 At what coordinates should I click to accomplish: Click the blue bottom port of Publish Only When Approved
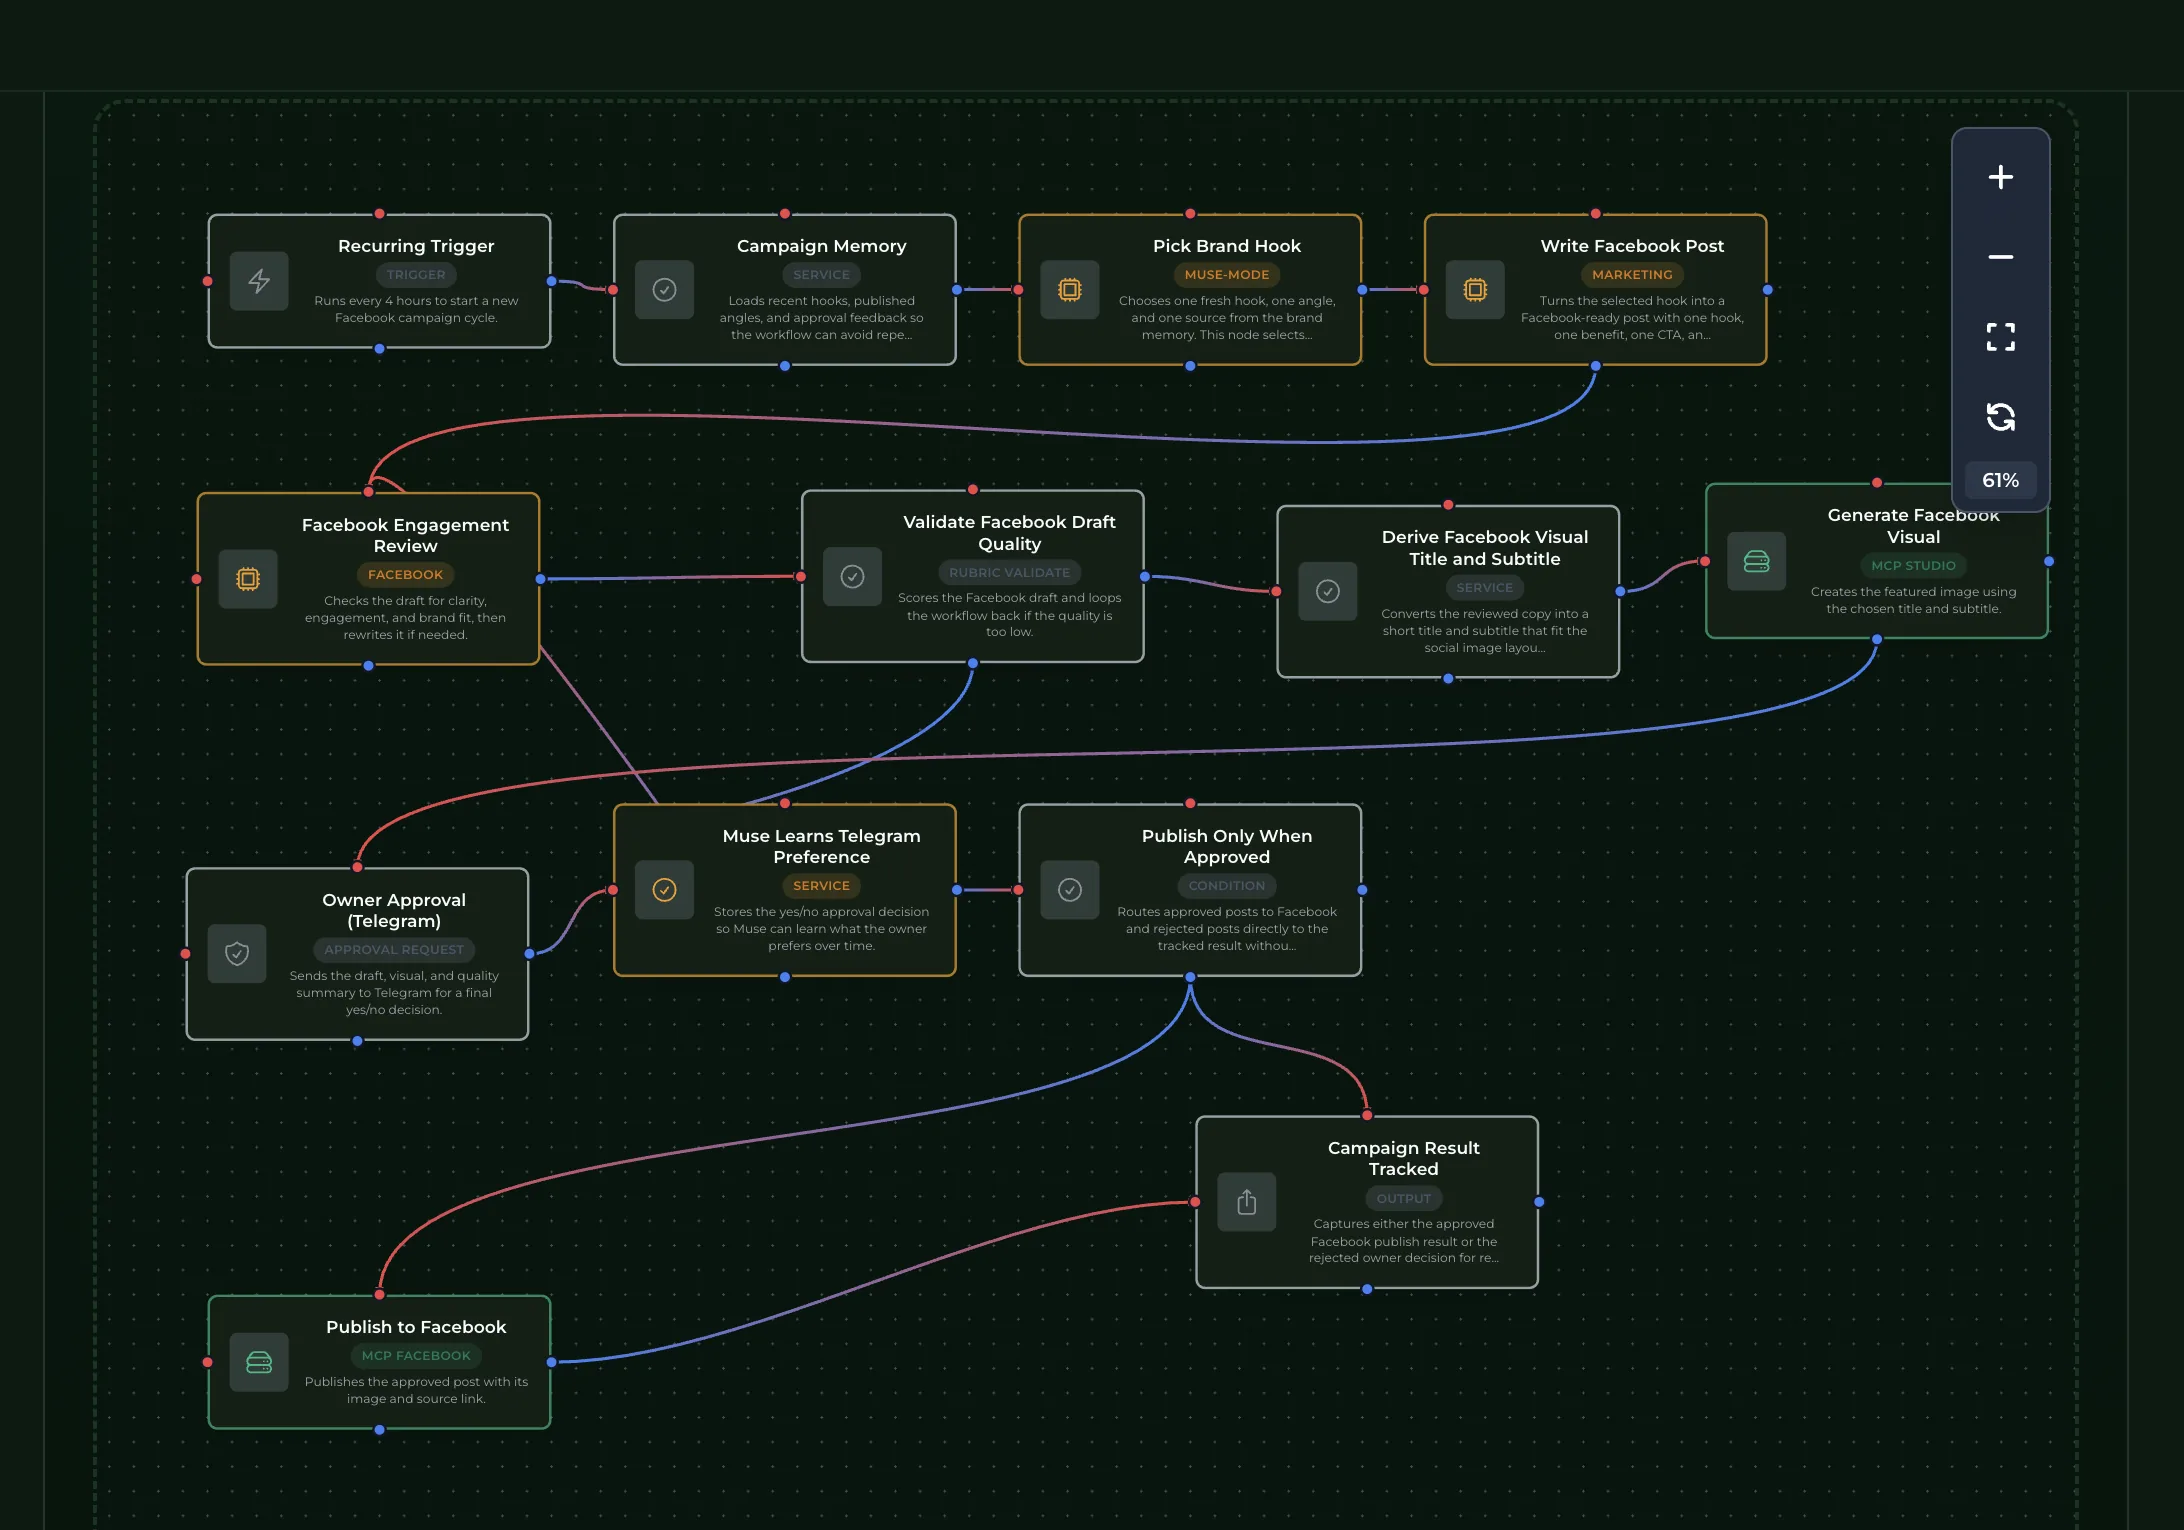pos(1190,977)
